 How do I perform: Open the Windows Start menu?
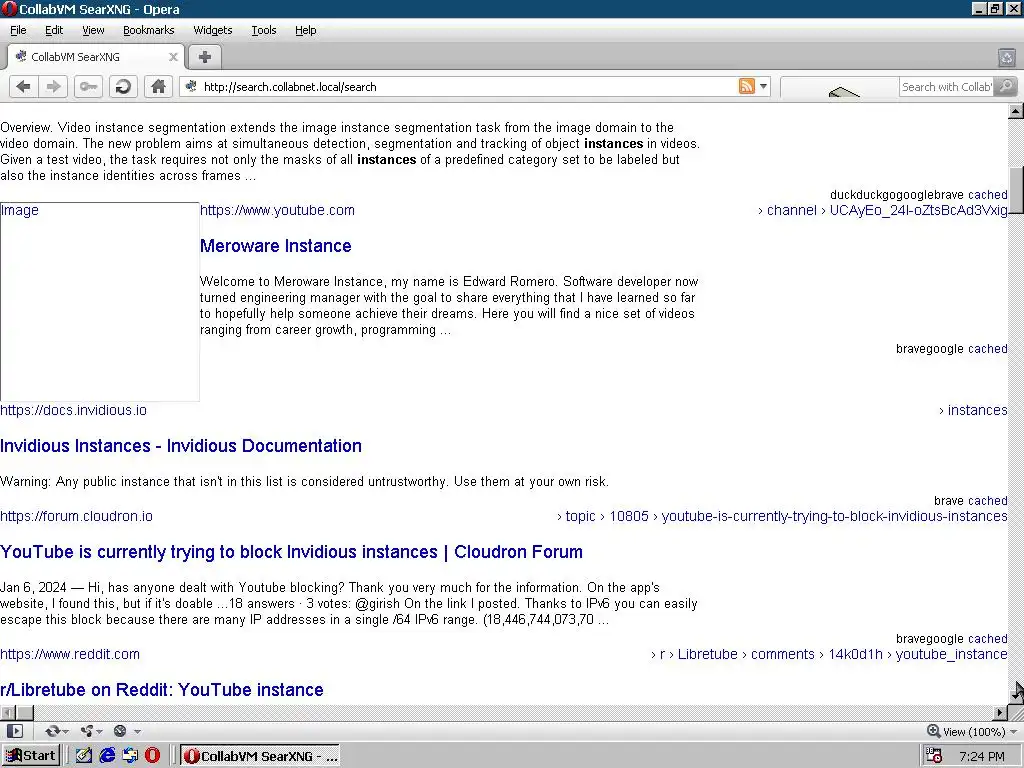pyautogui.click(x=31, y=756)
